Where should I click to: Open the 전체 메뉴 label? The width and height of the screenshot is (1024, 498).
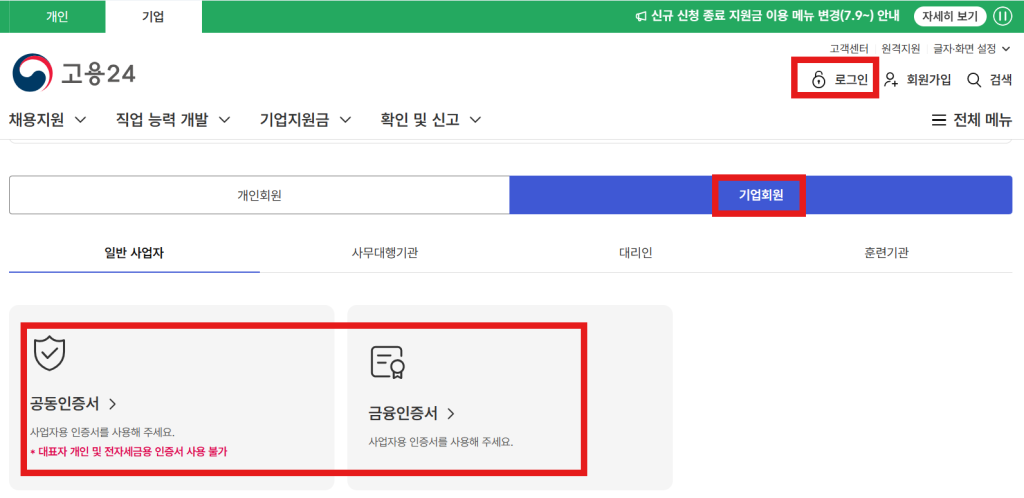(983, 120)
